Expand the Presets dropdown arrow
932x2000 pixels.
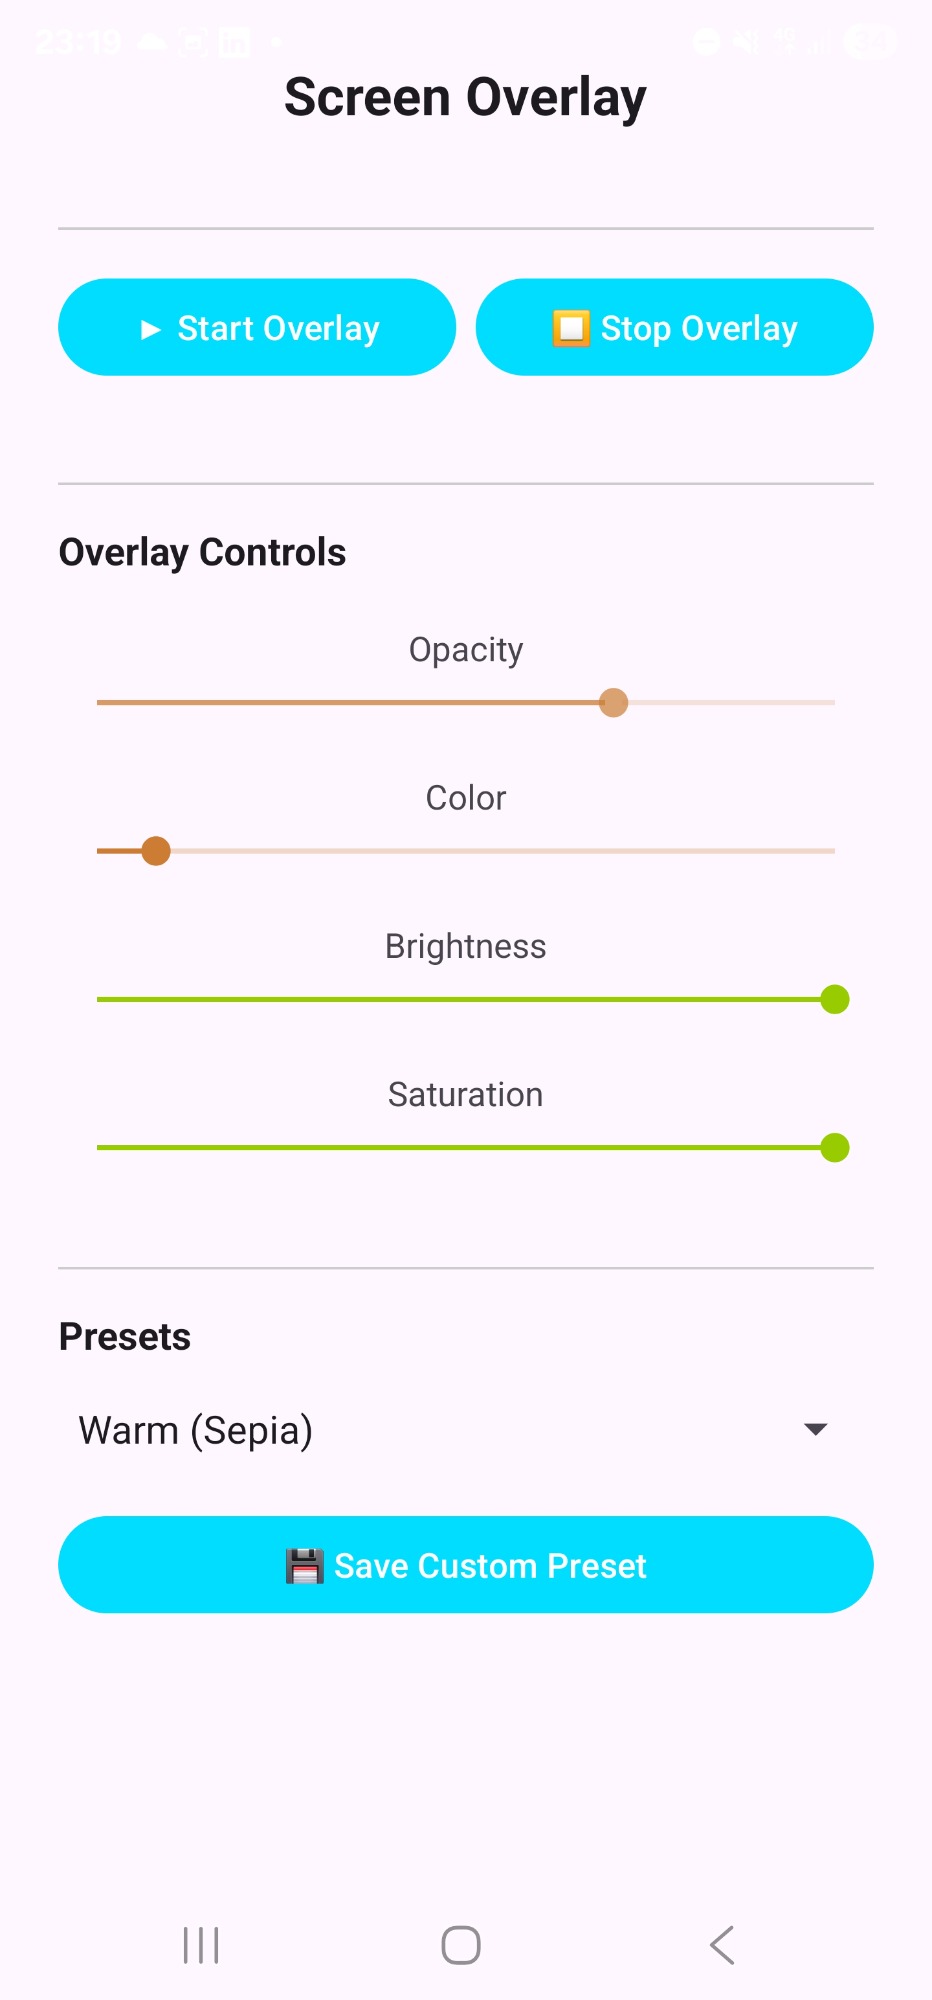click(x=815, y=1429)
